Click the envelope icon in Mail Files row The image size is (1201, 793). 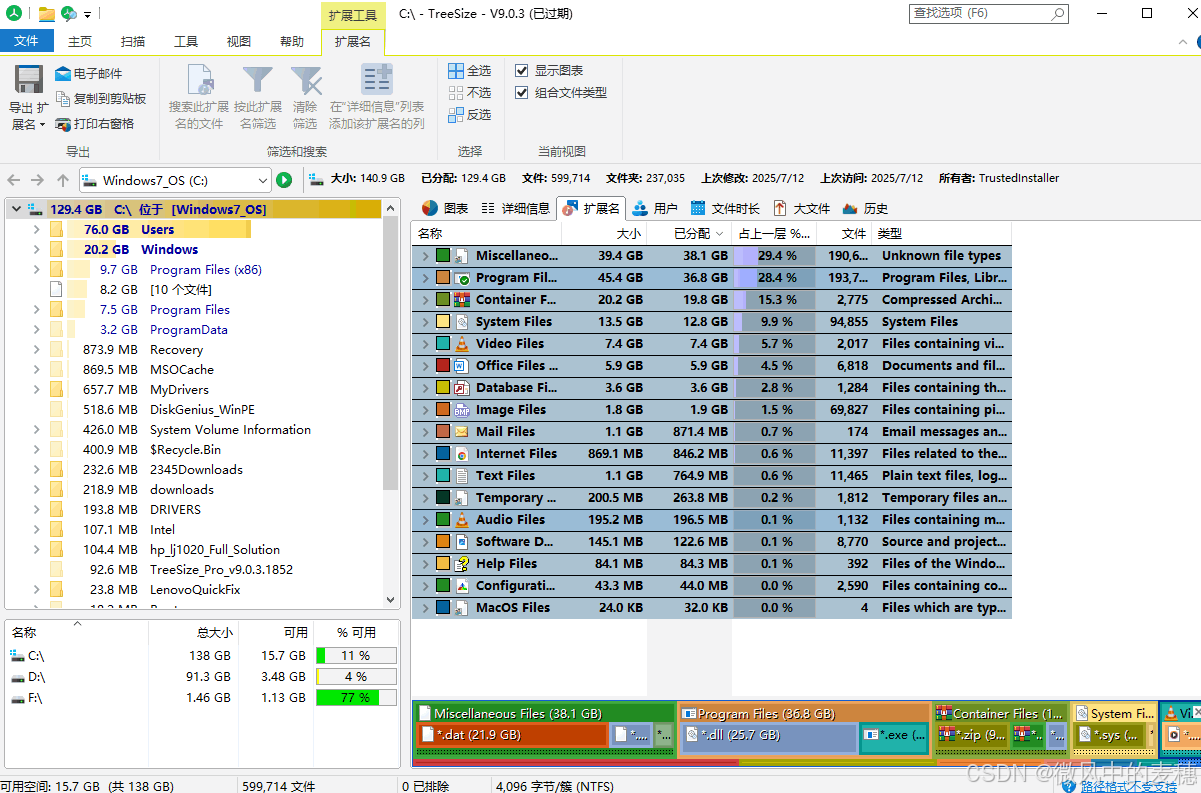click(x=461, y=431)
